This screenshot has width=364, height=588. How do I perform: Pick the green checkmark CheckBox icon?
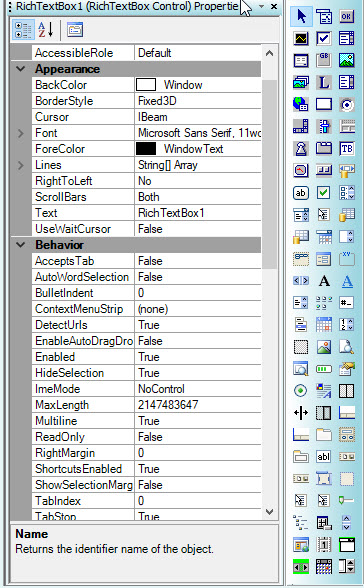click(x=324, y=193)
